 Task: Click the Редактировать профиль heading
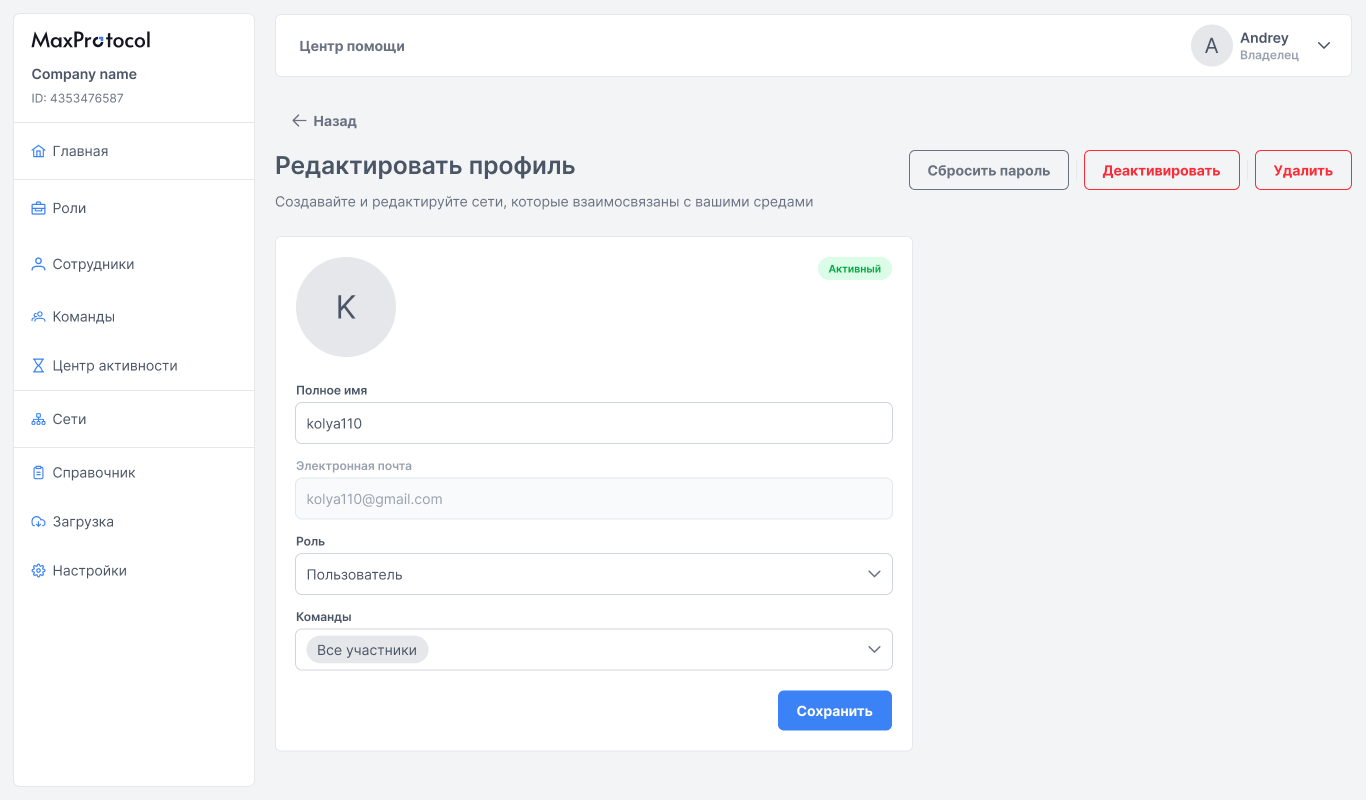[425, 165]
